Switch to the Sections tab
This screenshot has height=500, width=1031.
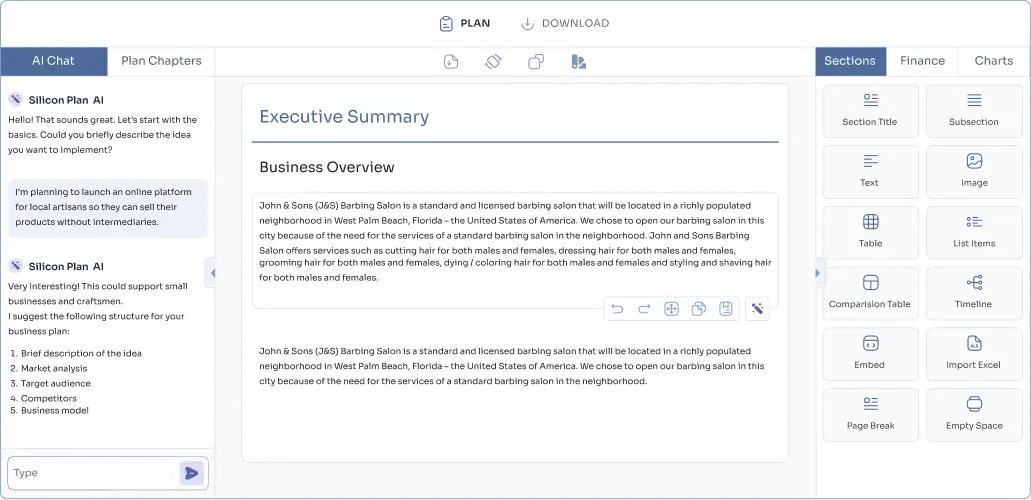click(850, 61)
